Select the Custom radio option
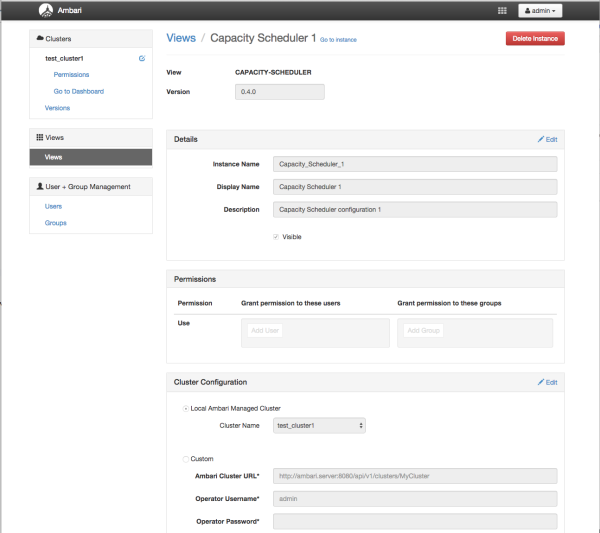 [x=186, y=459]
